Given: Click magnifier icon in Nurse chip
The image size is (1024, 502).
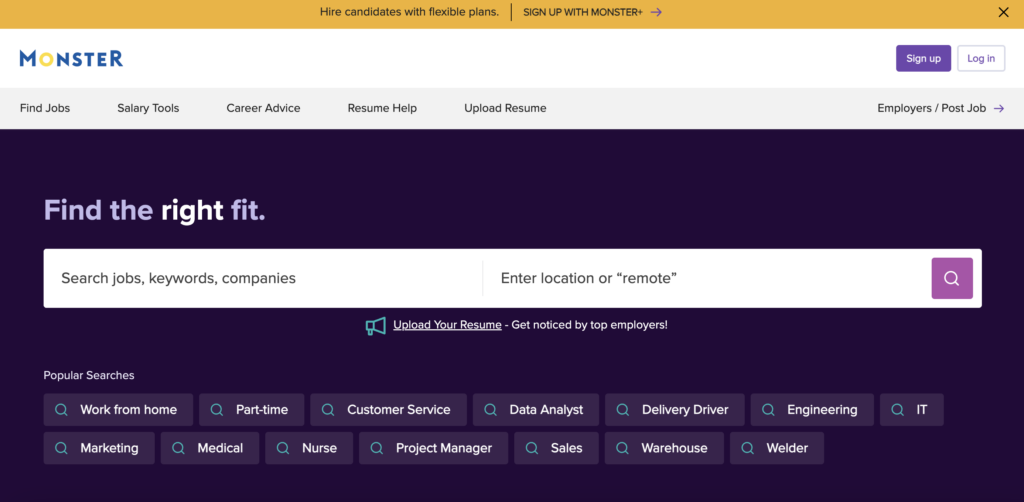Looking at the screenshot, I should point(283,448).
